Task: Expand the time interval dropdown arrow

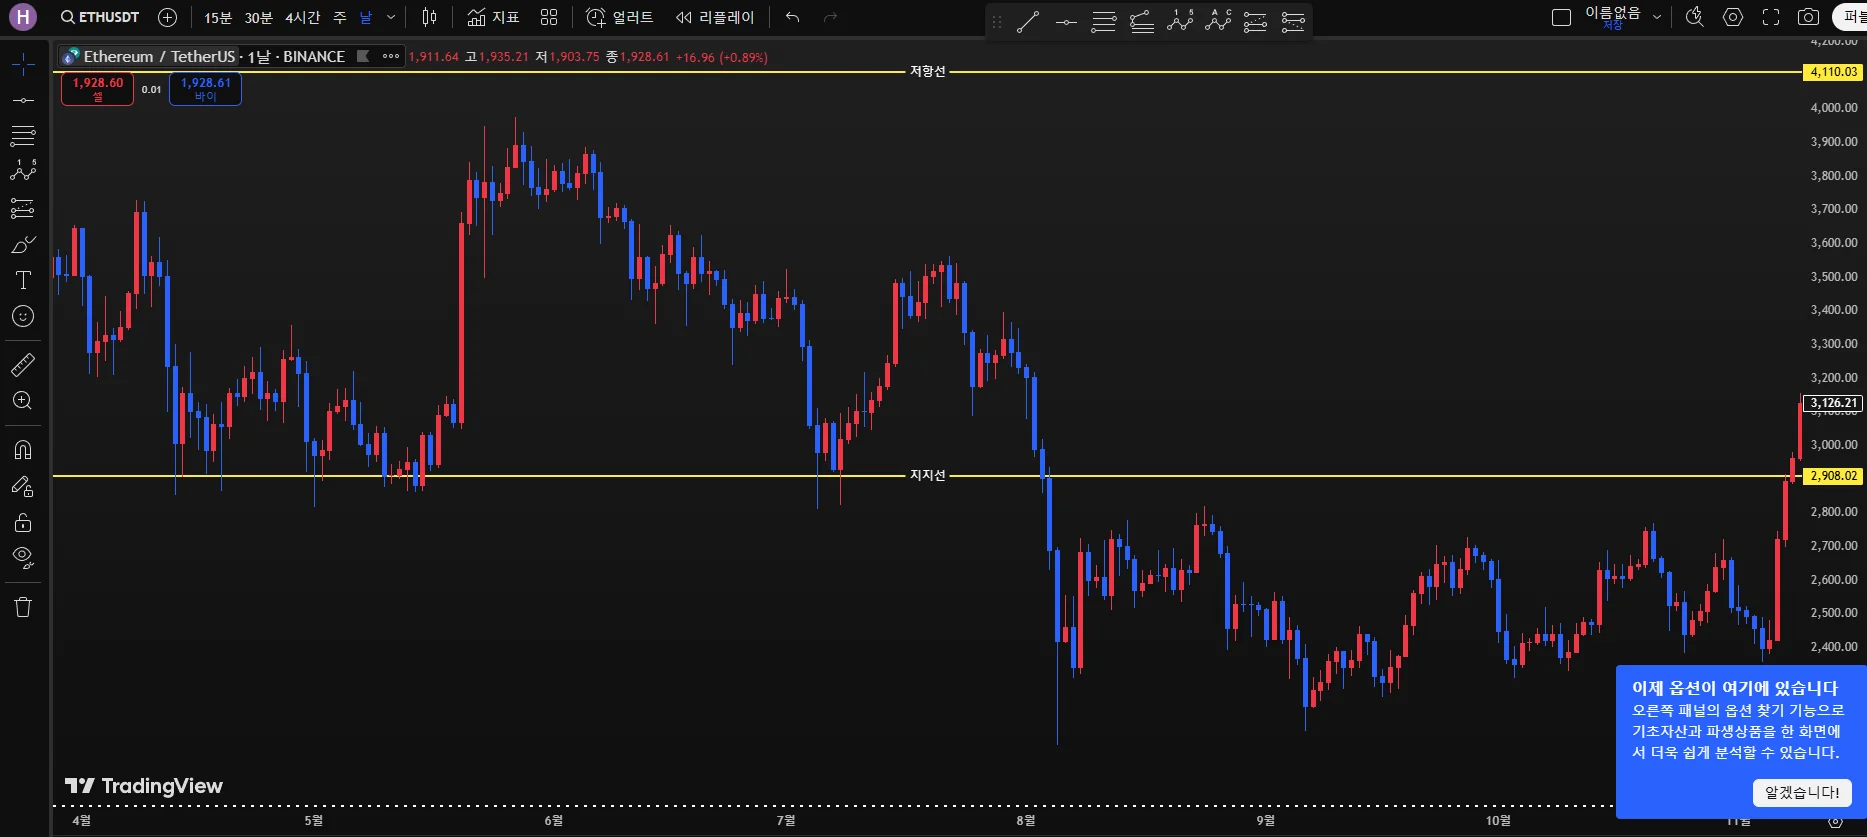Action: coord(391,17)
